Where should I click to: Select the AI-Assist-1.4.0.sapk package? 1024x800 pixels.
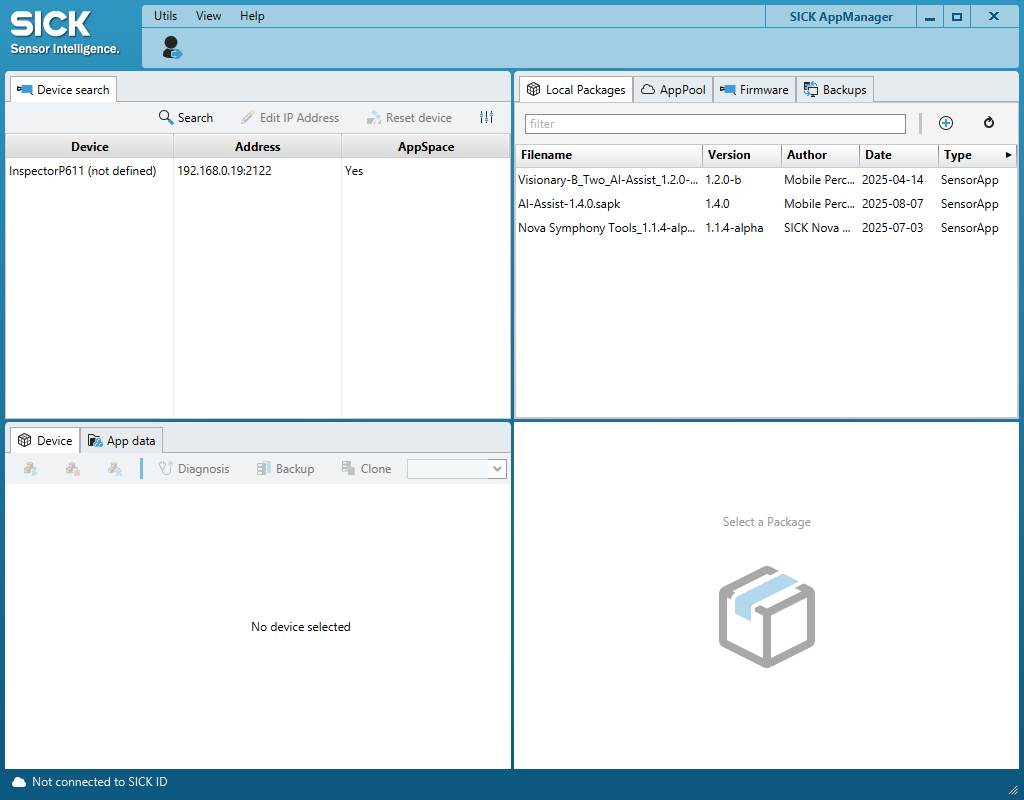569,204
